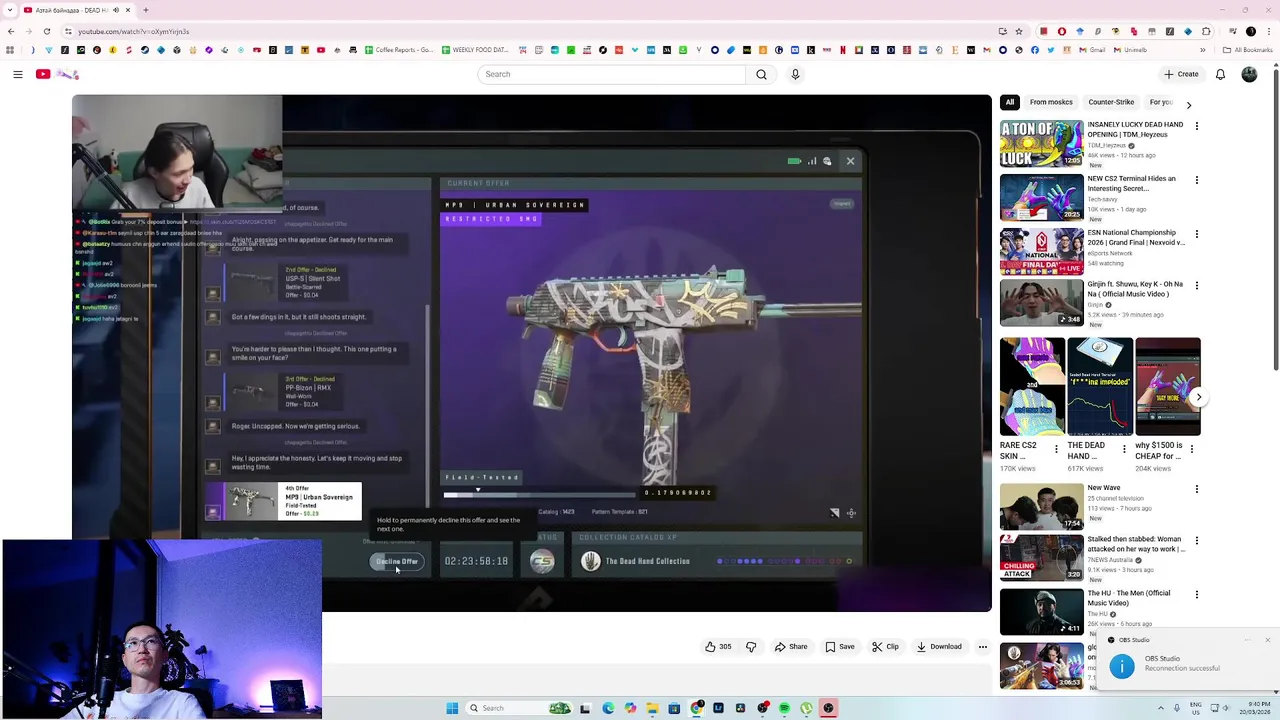Open Lightroom from the taskbar

click(x=718, y=708)
